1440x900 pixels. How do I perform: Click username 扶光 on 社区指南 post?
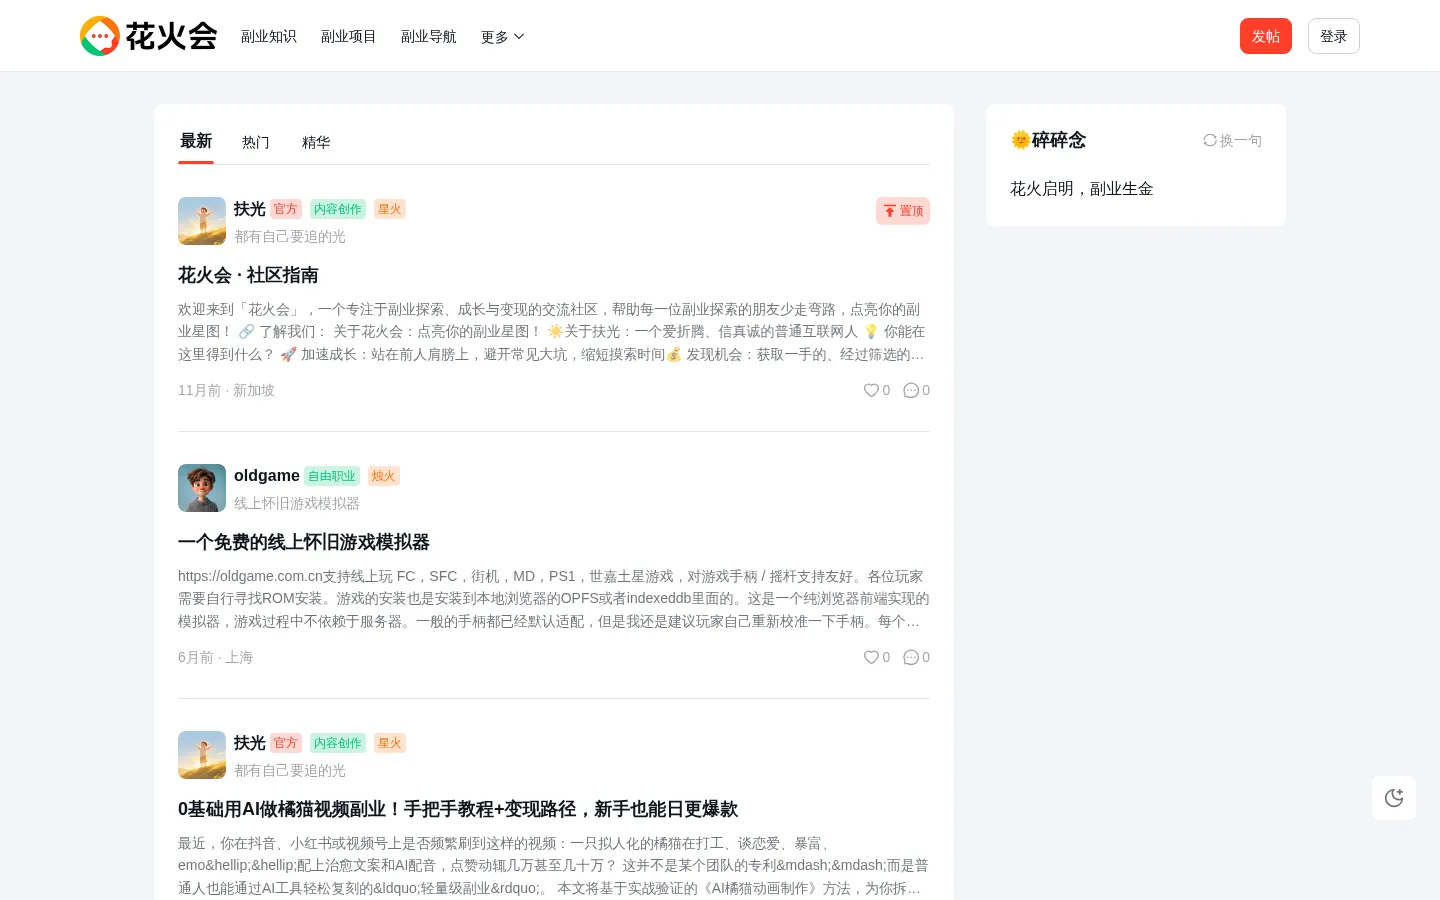(250, 209)
